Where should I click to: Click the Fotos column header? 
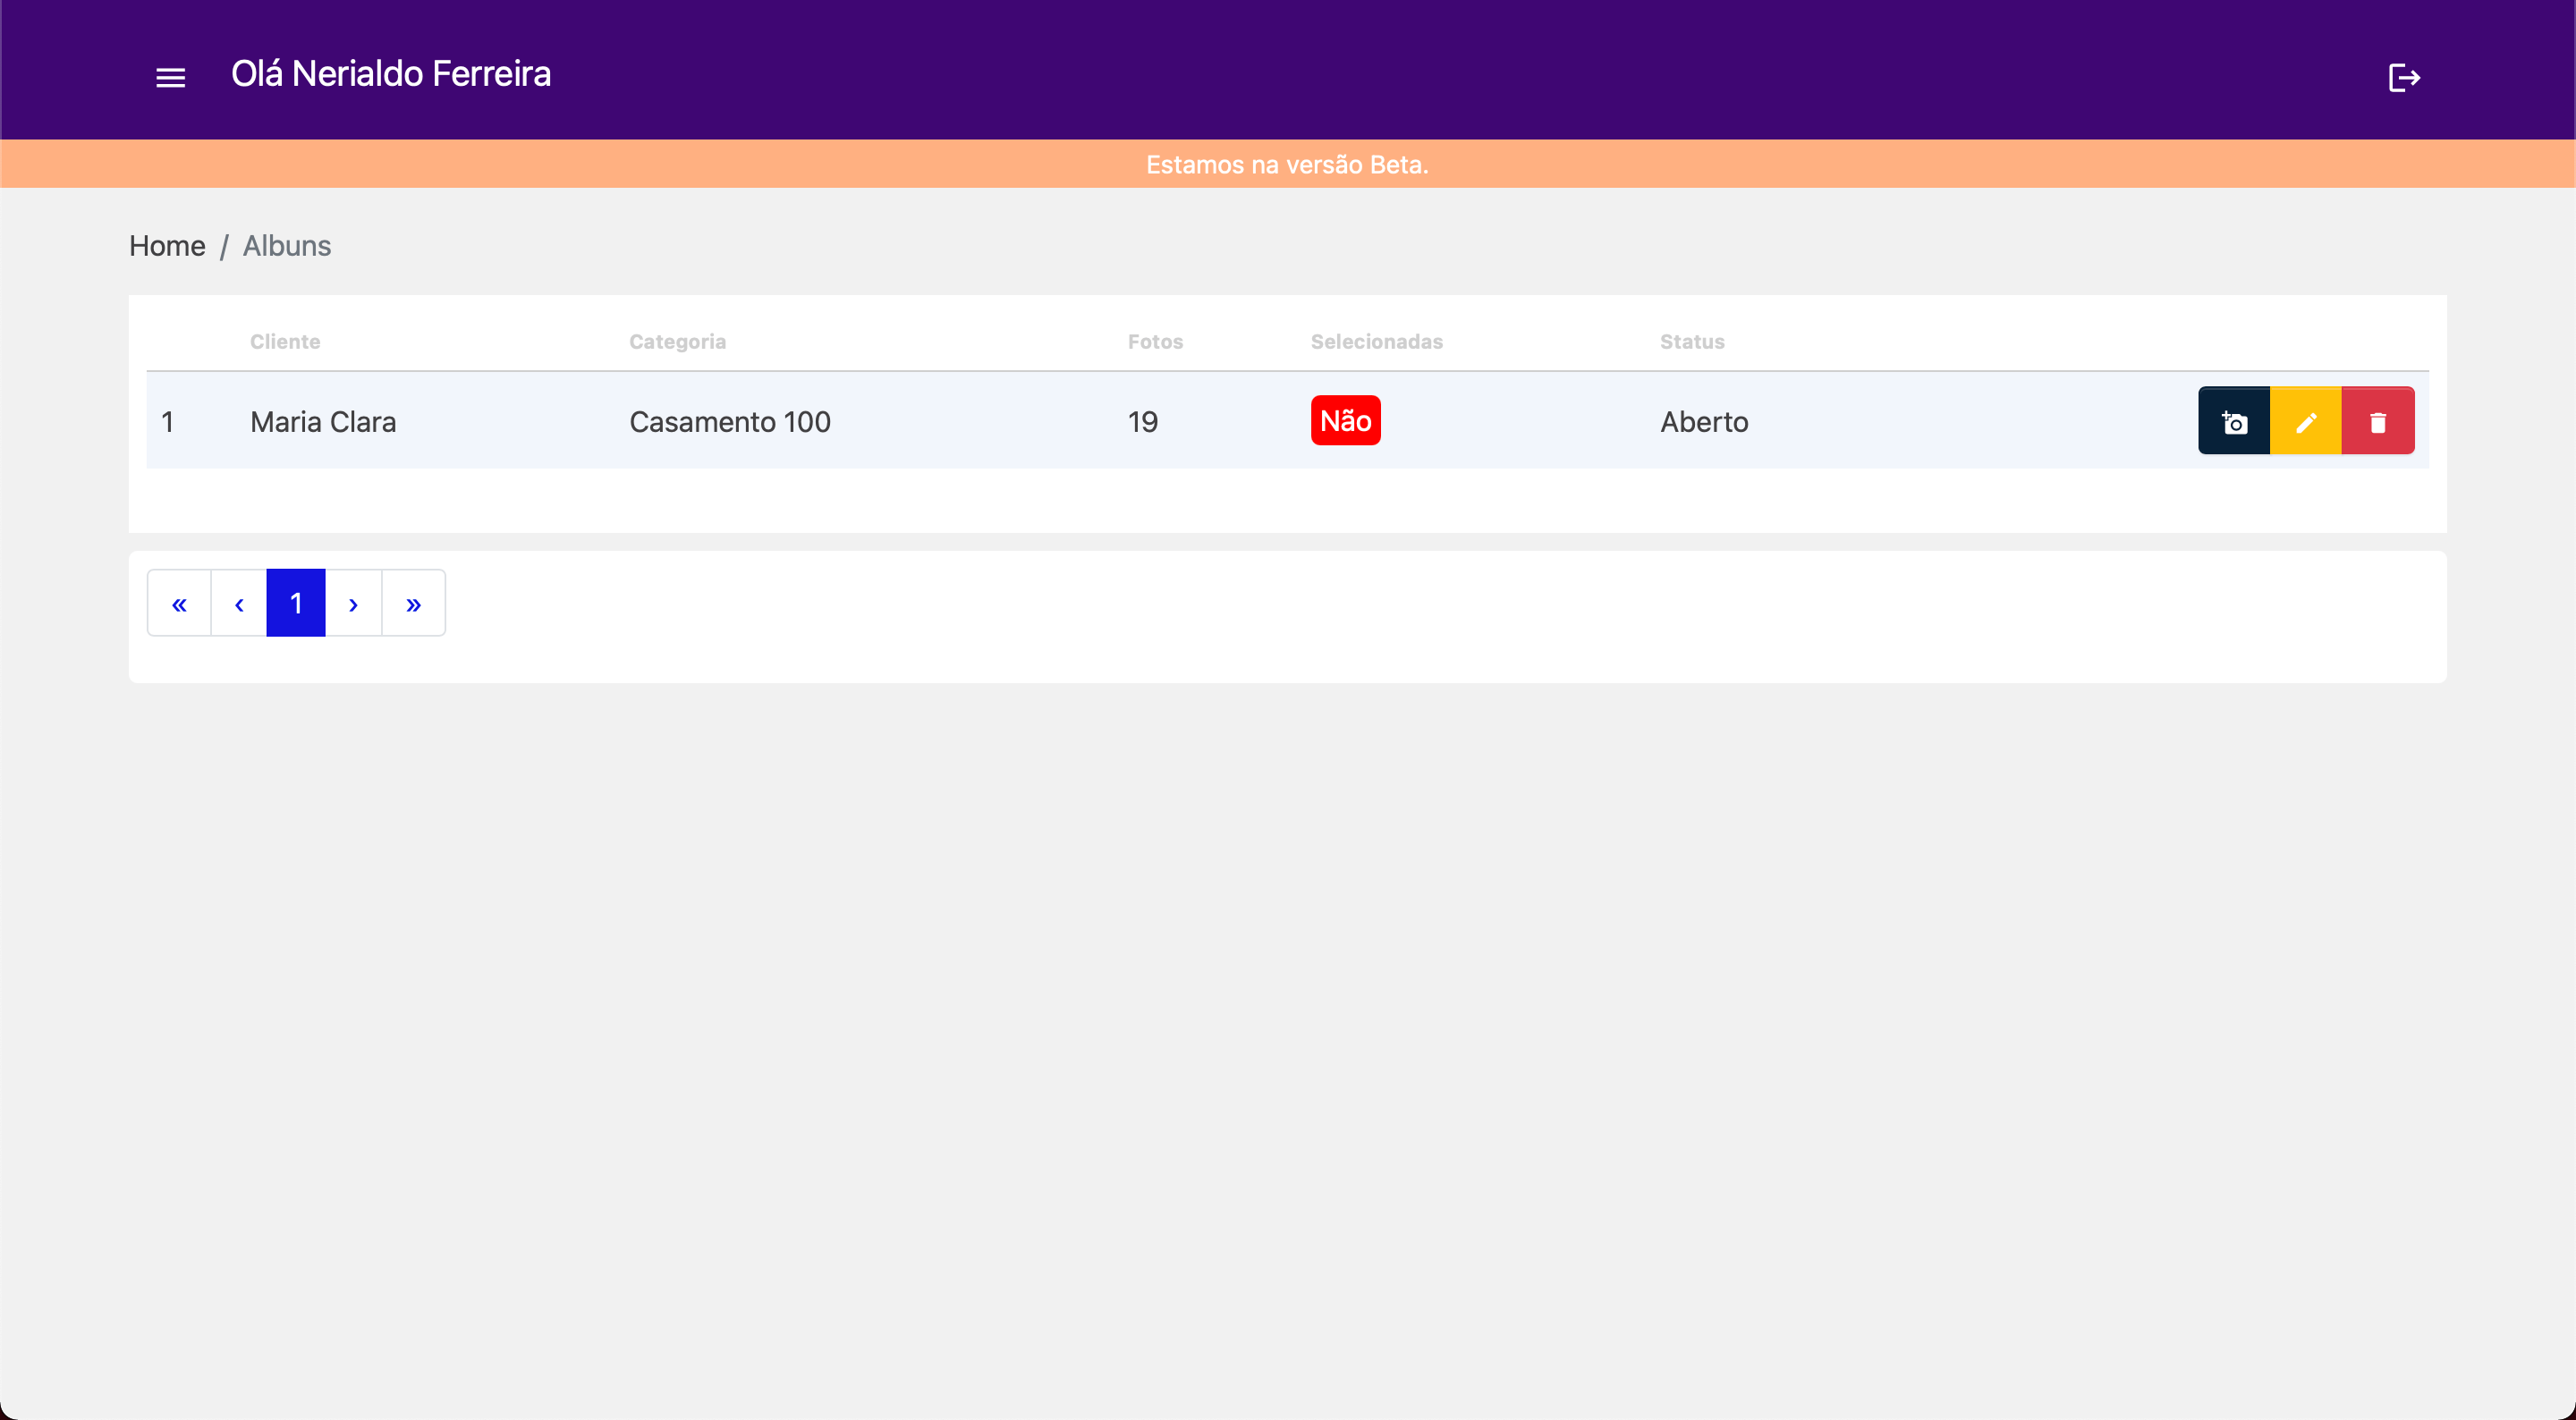coord(1155,342)
